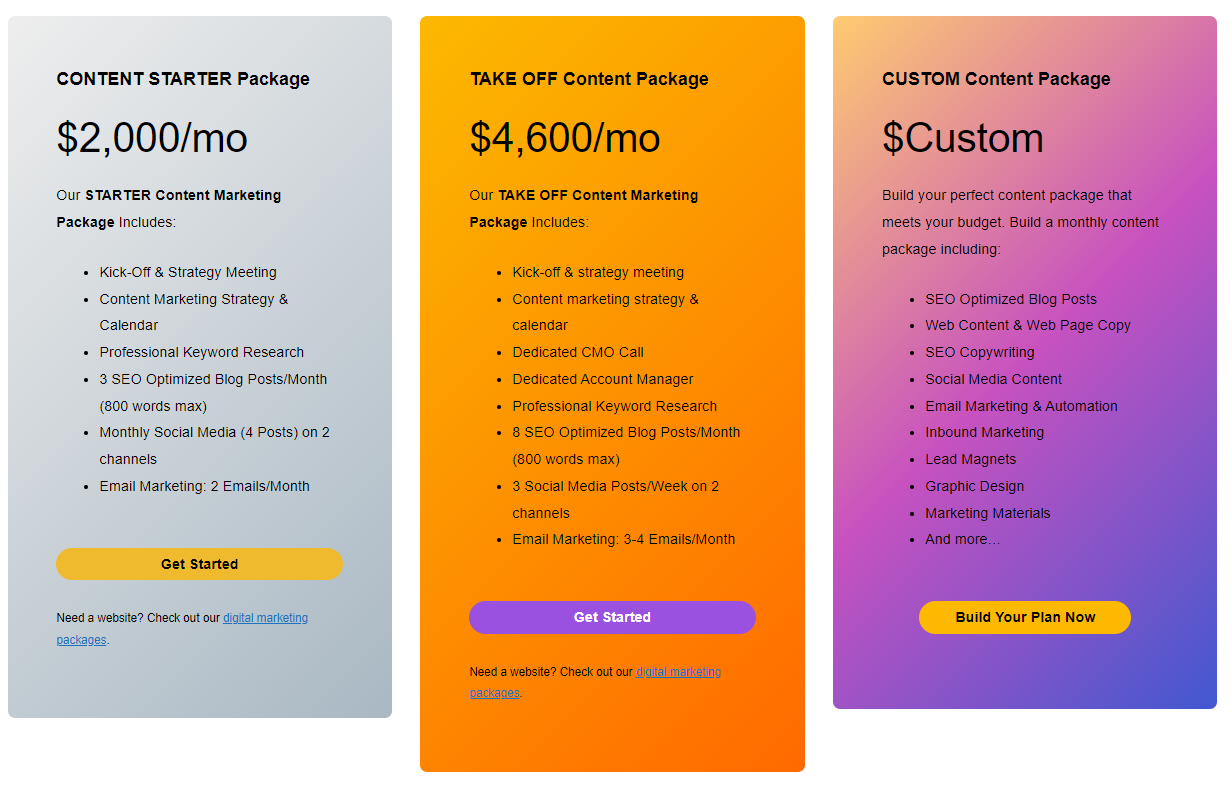The width and height of the screenshot is (1232, 792).
Task: Select Dedicated Account Manager in TAKE OFF list
Action: [x=602, y=379]
